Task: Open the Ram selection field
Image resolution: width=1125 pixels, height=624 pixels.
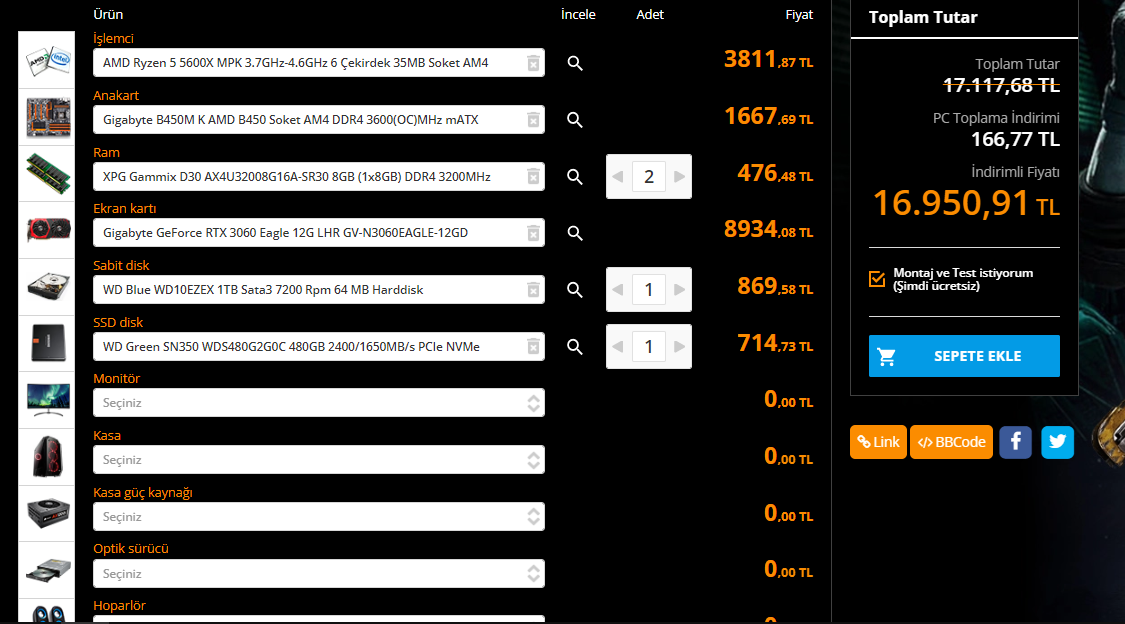Action: 319,176
